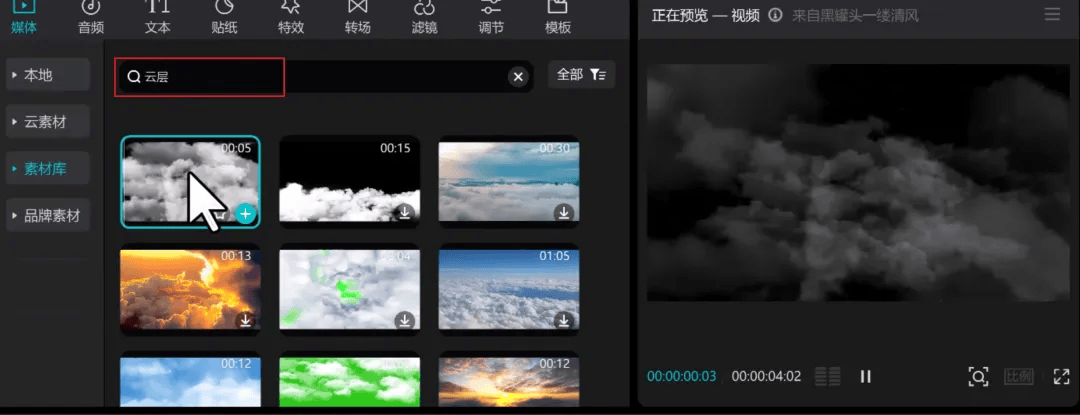
Task: Add the 00:05 cloud clip with plus icon
Action: [245, 214]
